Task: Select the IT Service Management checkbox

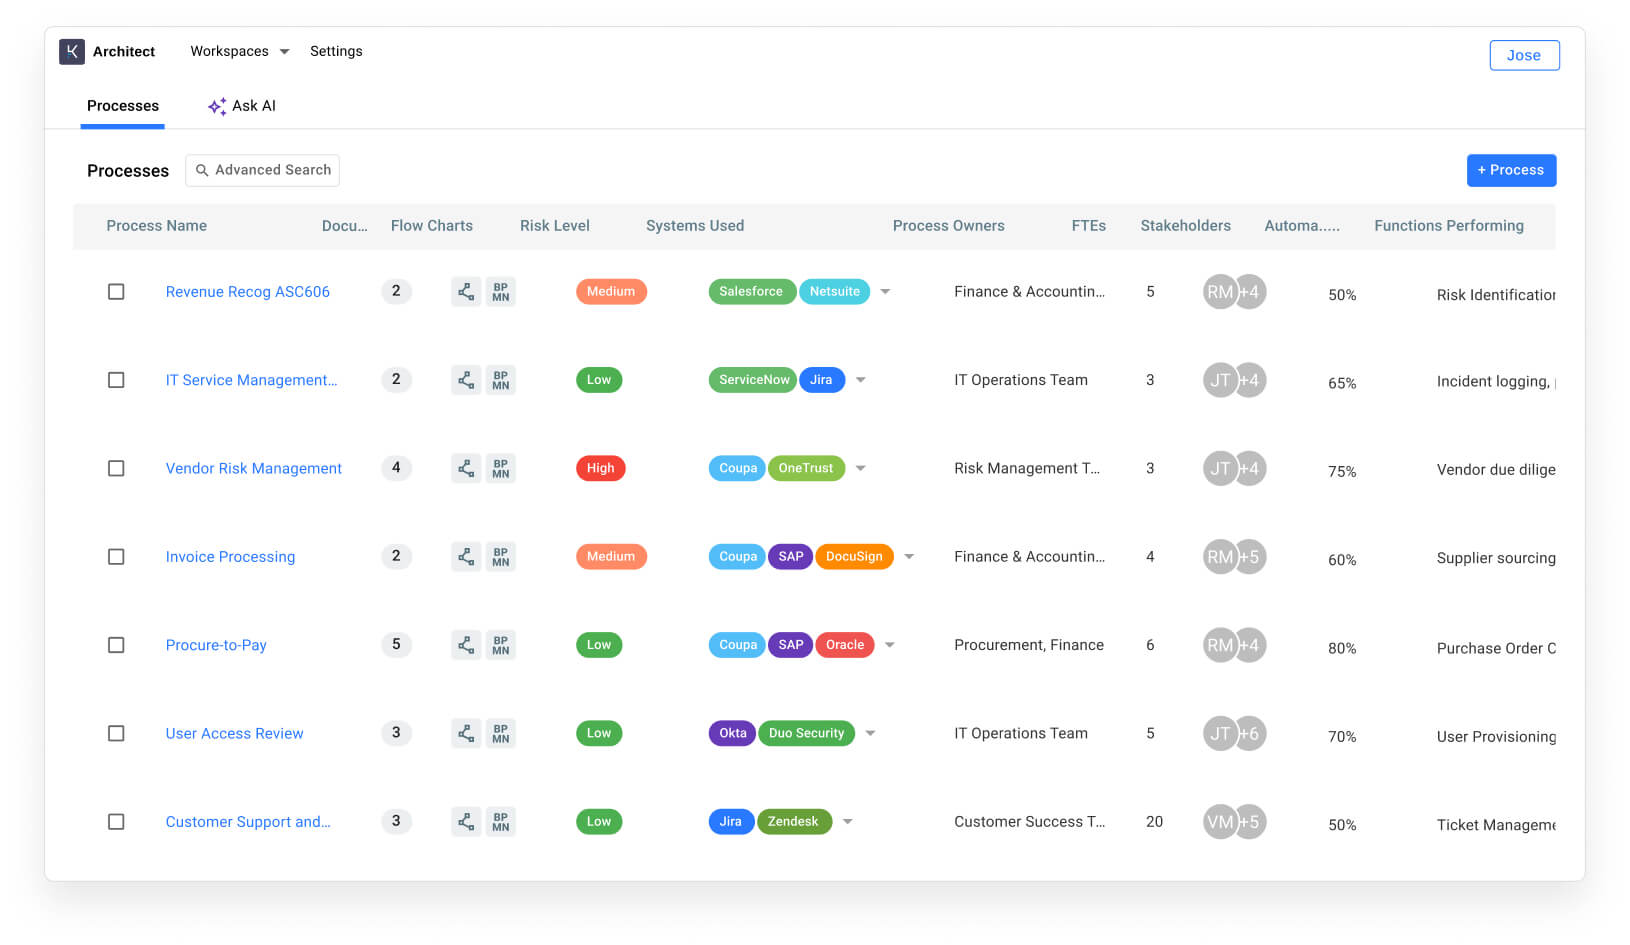Action: coord(116,380)
